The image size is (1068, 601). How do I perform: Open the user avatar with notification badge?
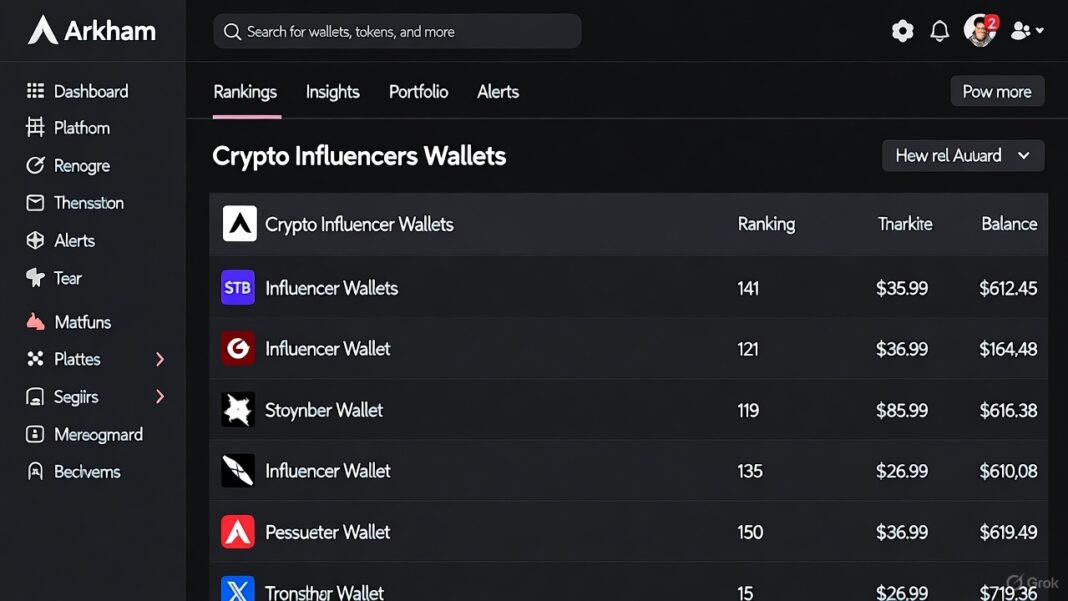coord(980,30)
